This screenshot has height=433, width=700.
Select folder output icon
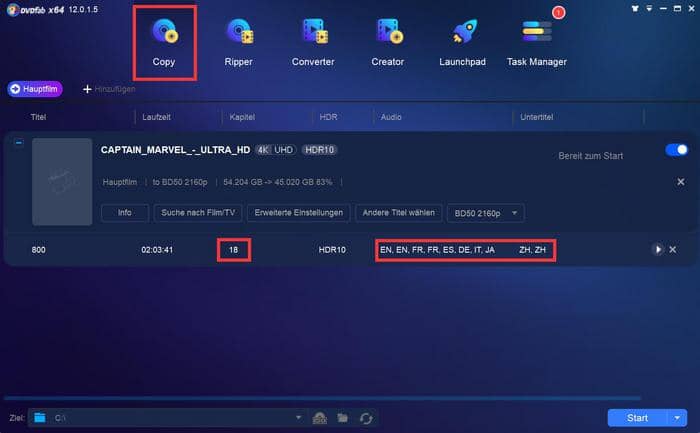point(343,418)
